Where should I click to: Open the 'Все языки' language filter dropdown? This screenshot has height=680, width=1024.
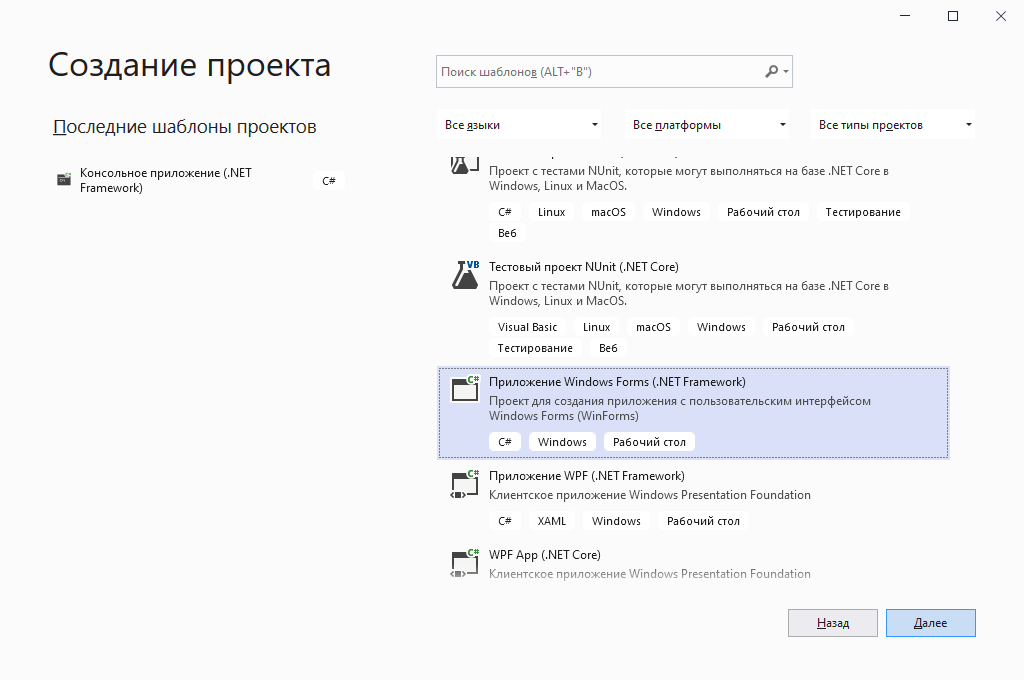(x=521, y=125)
